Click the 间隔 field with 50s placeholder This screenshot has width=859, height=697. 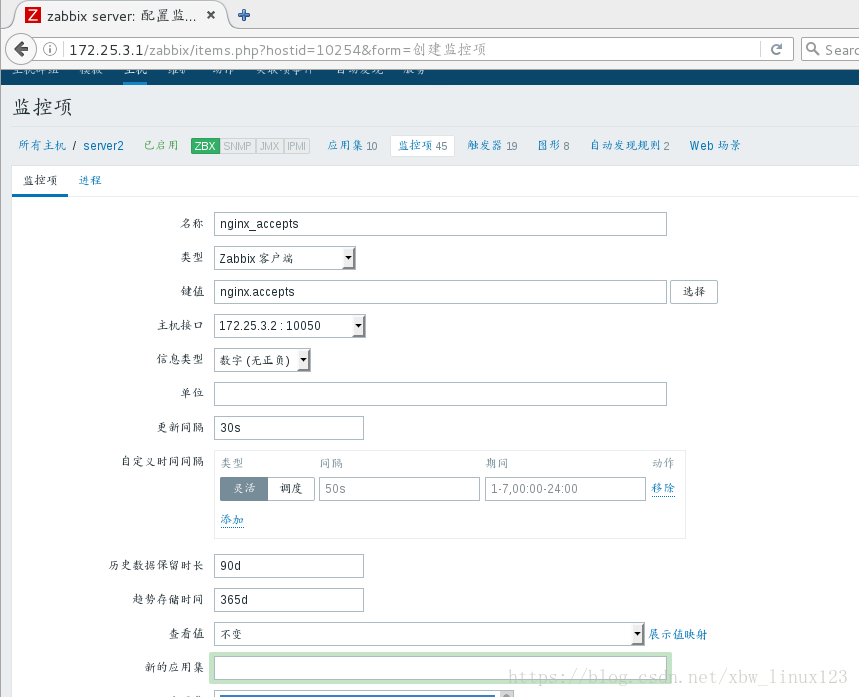399,489
